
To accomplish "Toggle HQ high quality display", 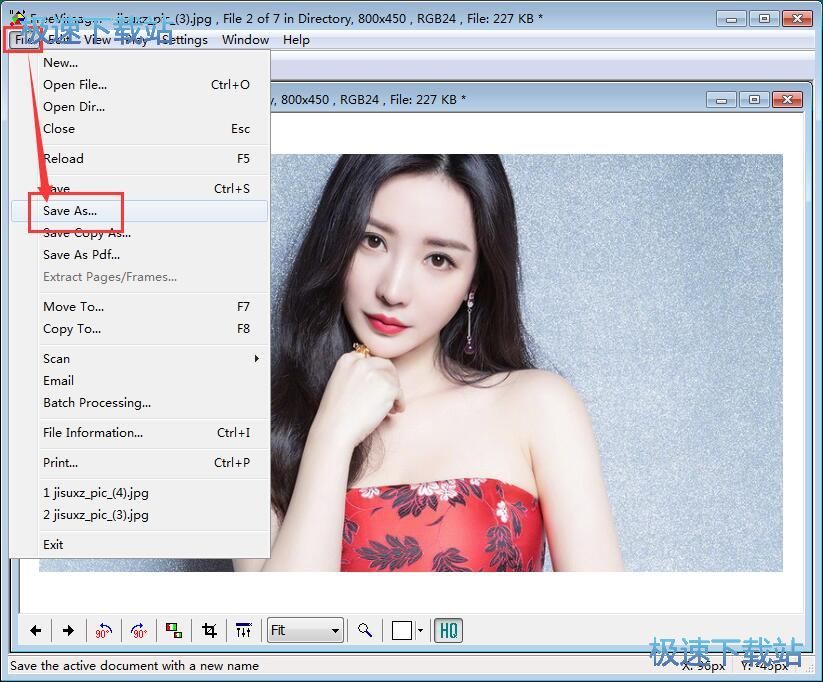I will 448,630.
